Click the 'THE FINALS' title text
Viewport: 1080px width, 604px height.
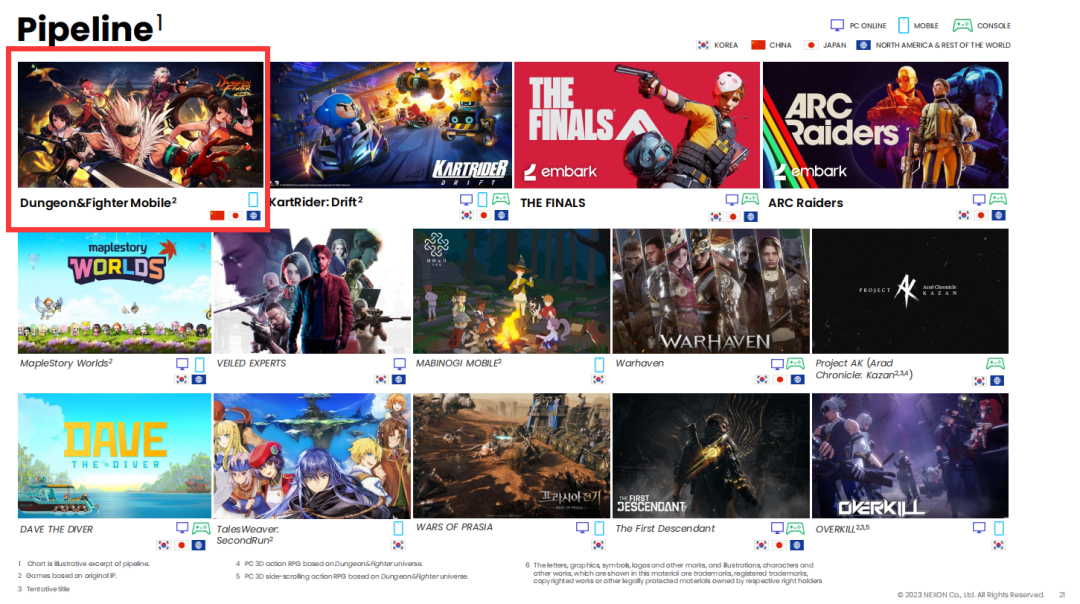click(x=553, y=202)
